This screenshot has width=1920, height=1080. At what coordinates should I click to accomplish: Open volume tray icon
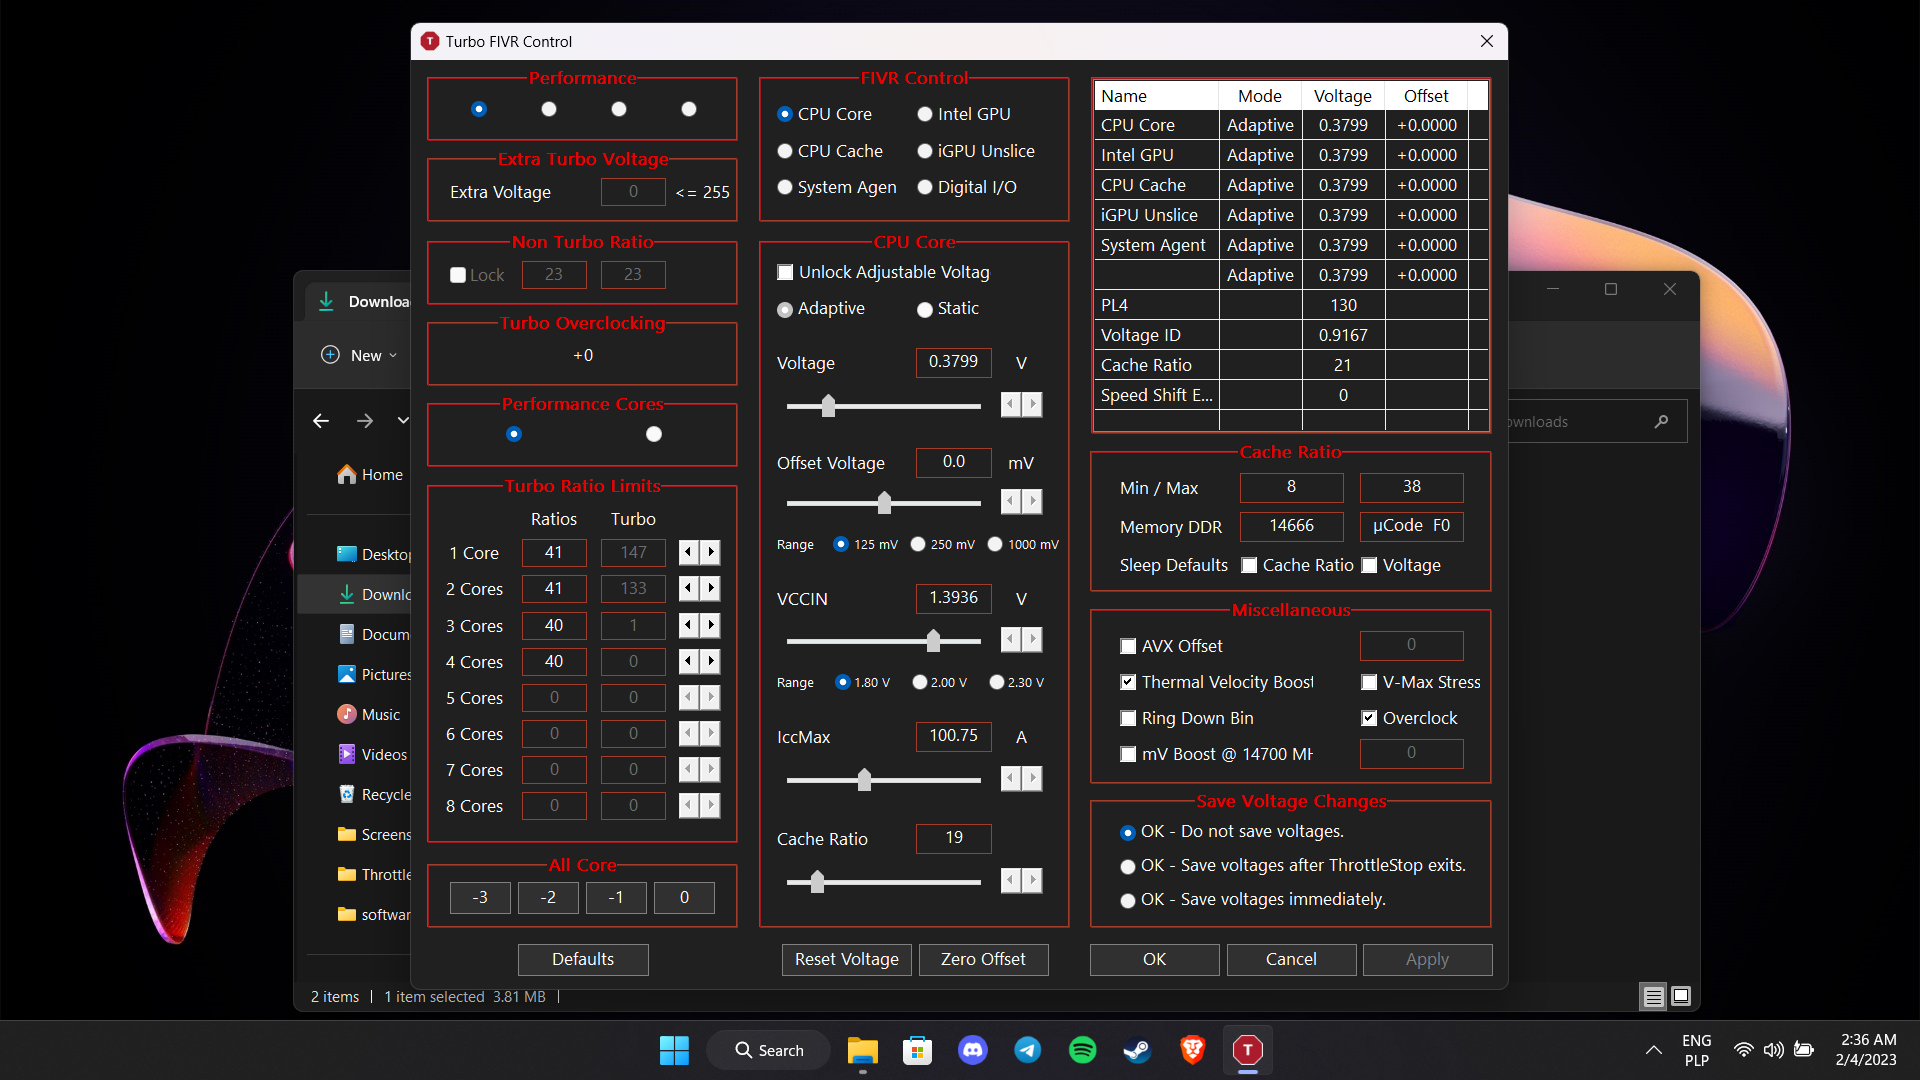point(1773,1050)
